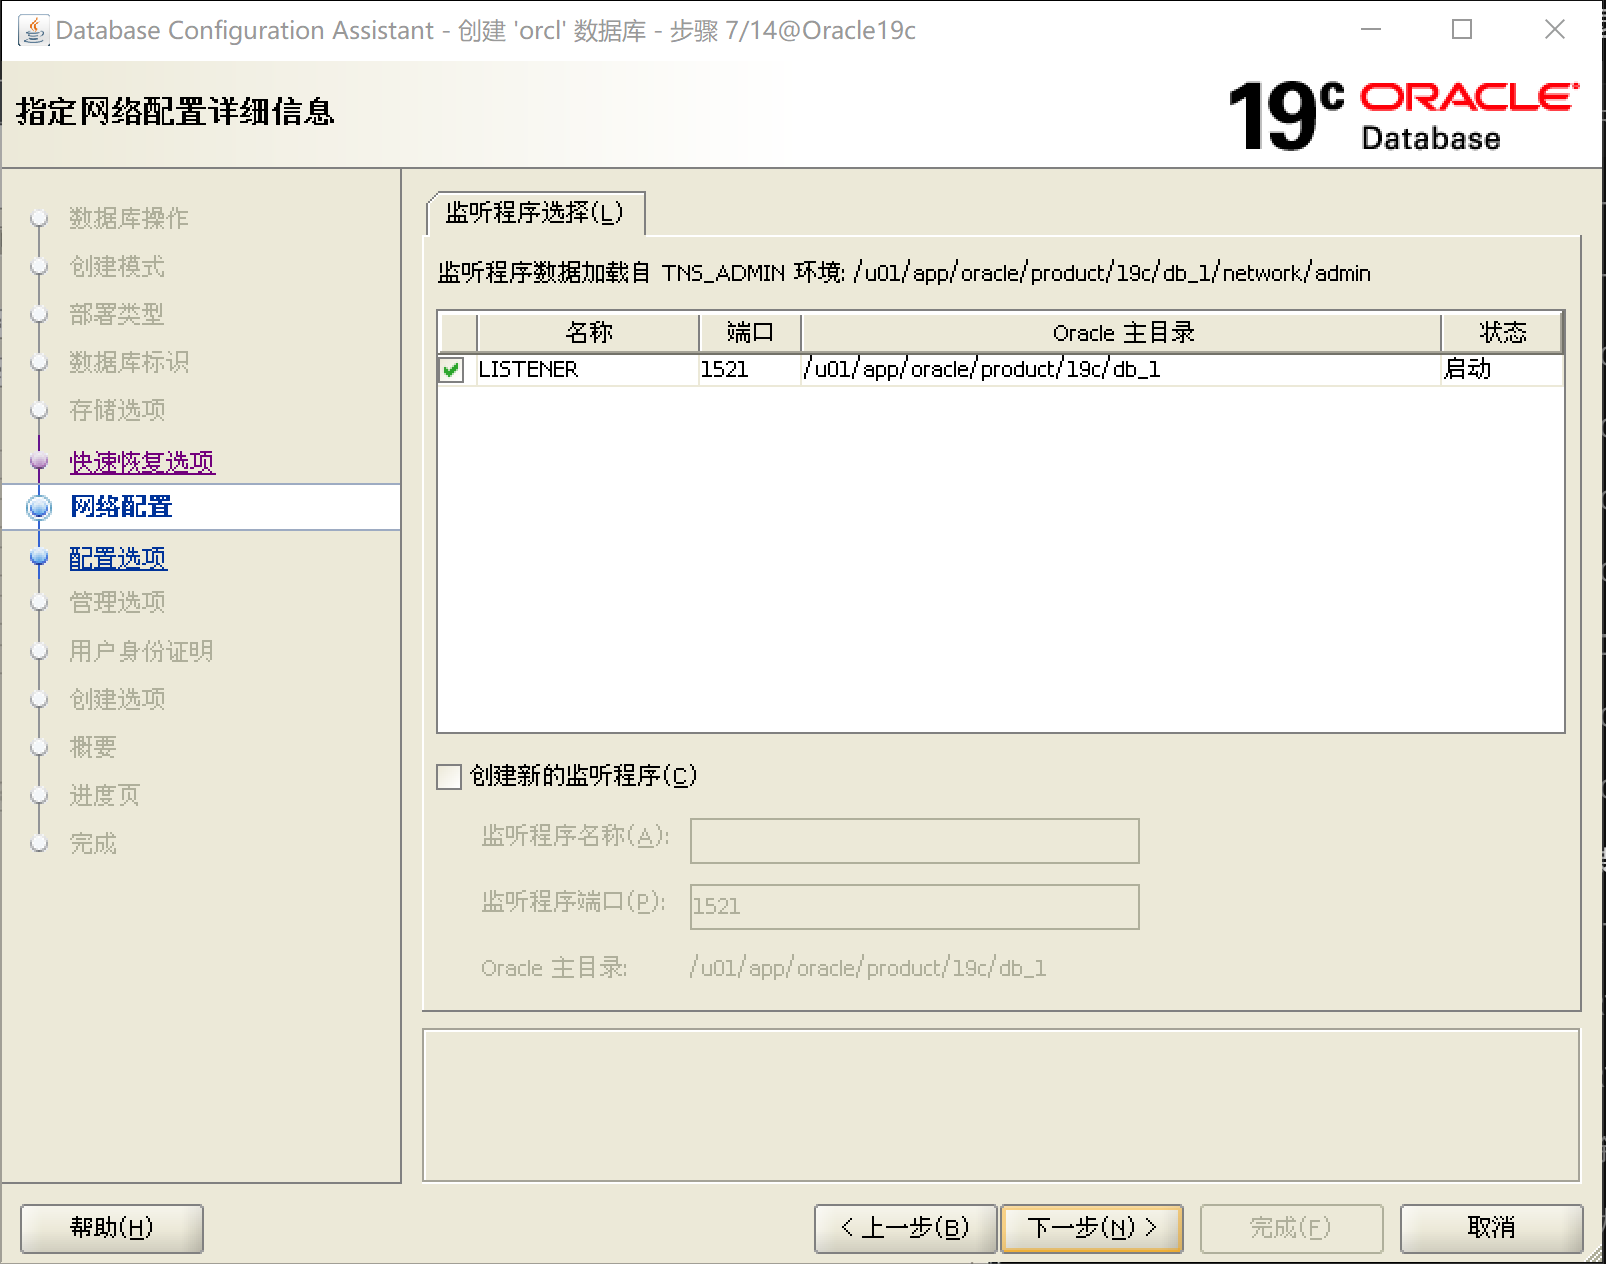Screen dimensions: 1606x1264
Task: Click the 启动 status cell
Action: [x=1502, y=370]
